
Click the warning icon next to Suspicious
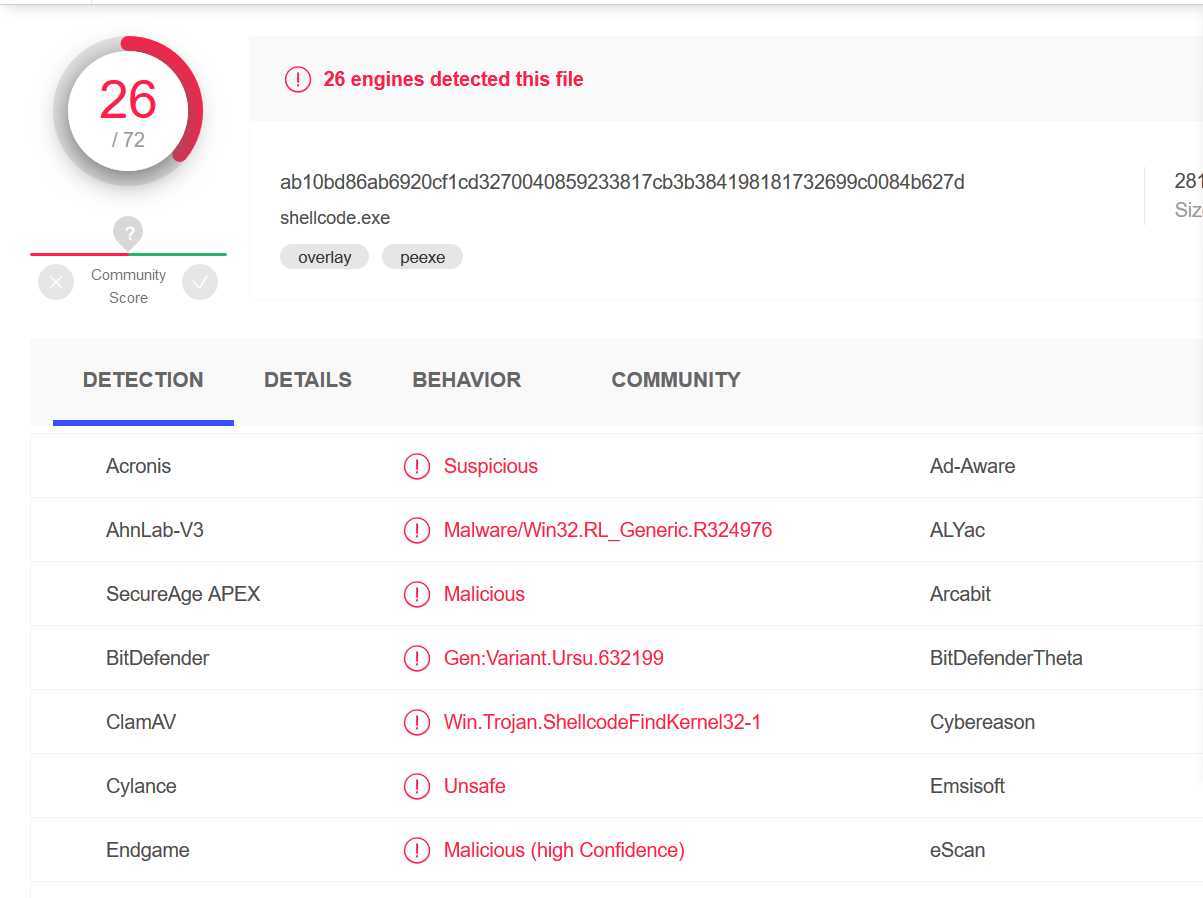click(x=416, y=466)
